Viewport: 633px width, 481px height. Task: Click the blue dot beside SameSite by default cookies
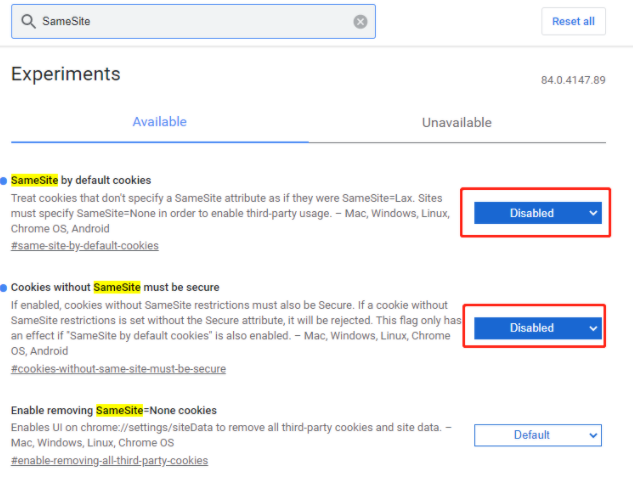pyautogui.click(x=4, y=181)
